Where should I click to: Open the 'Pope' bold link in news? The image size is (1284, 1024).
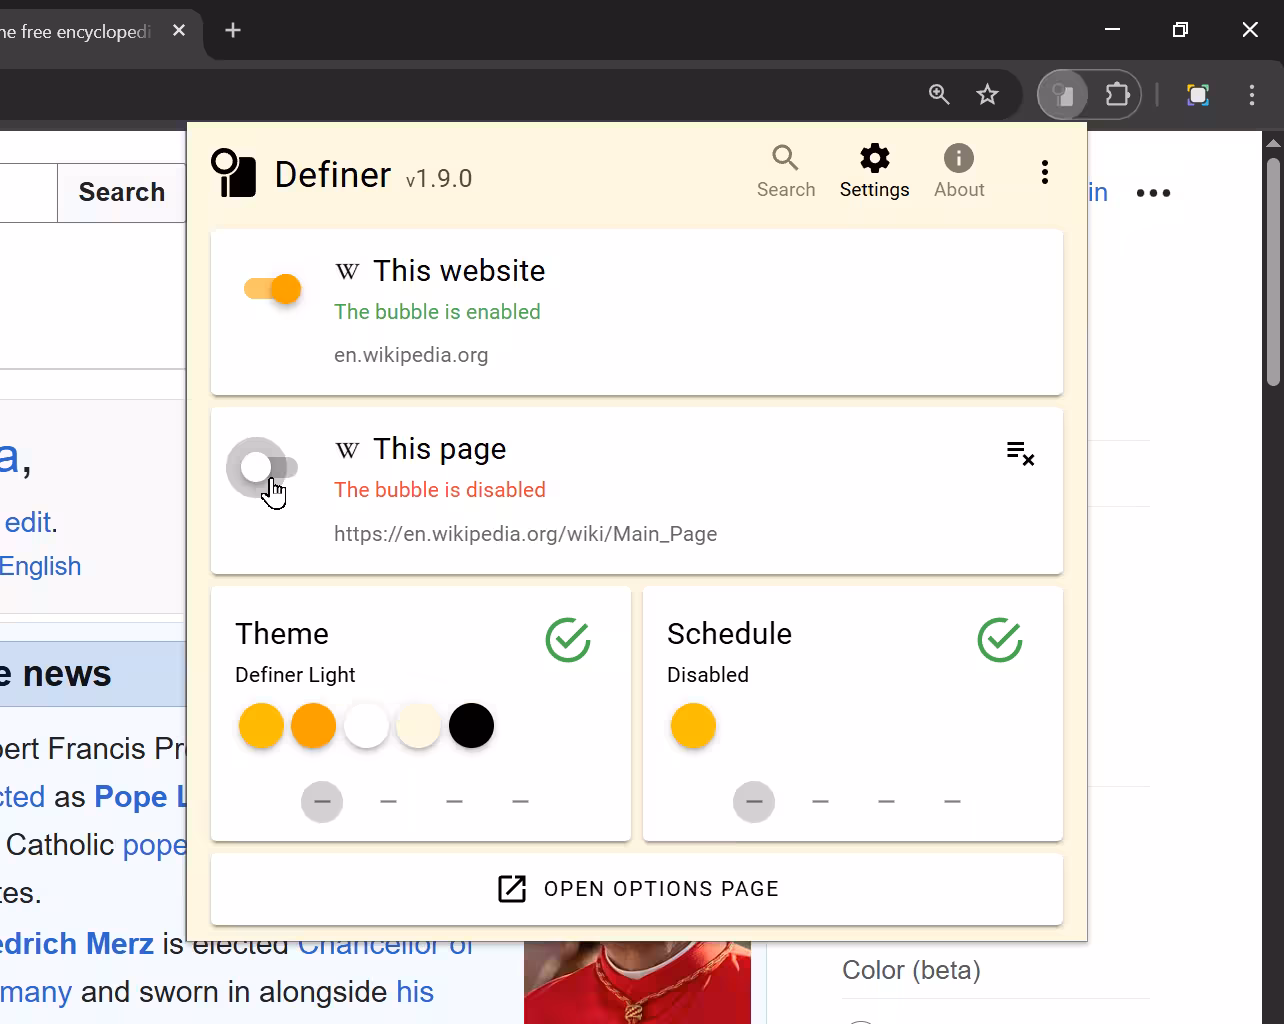140,797
